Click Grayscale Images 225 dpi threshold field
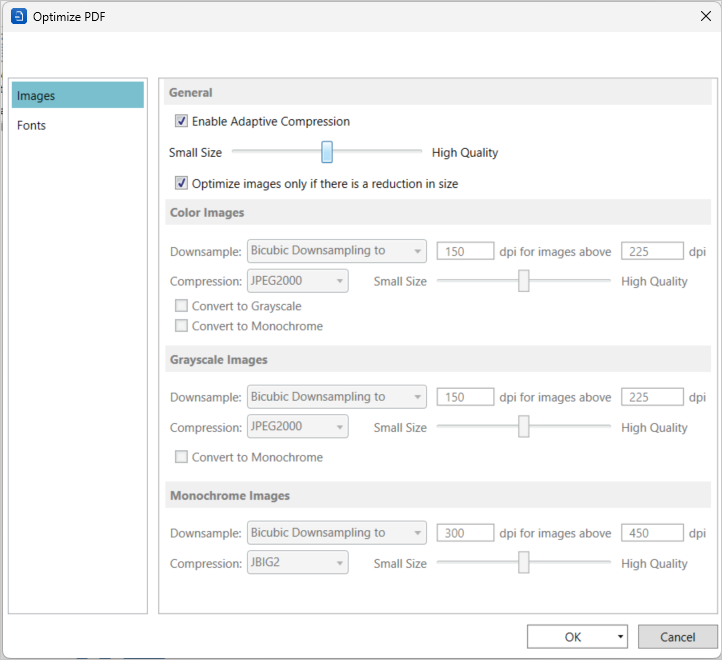 (652, 397)
